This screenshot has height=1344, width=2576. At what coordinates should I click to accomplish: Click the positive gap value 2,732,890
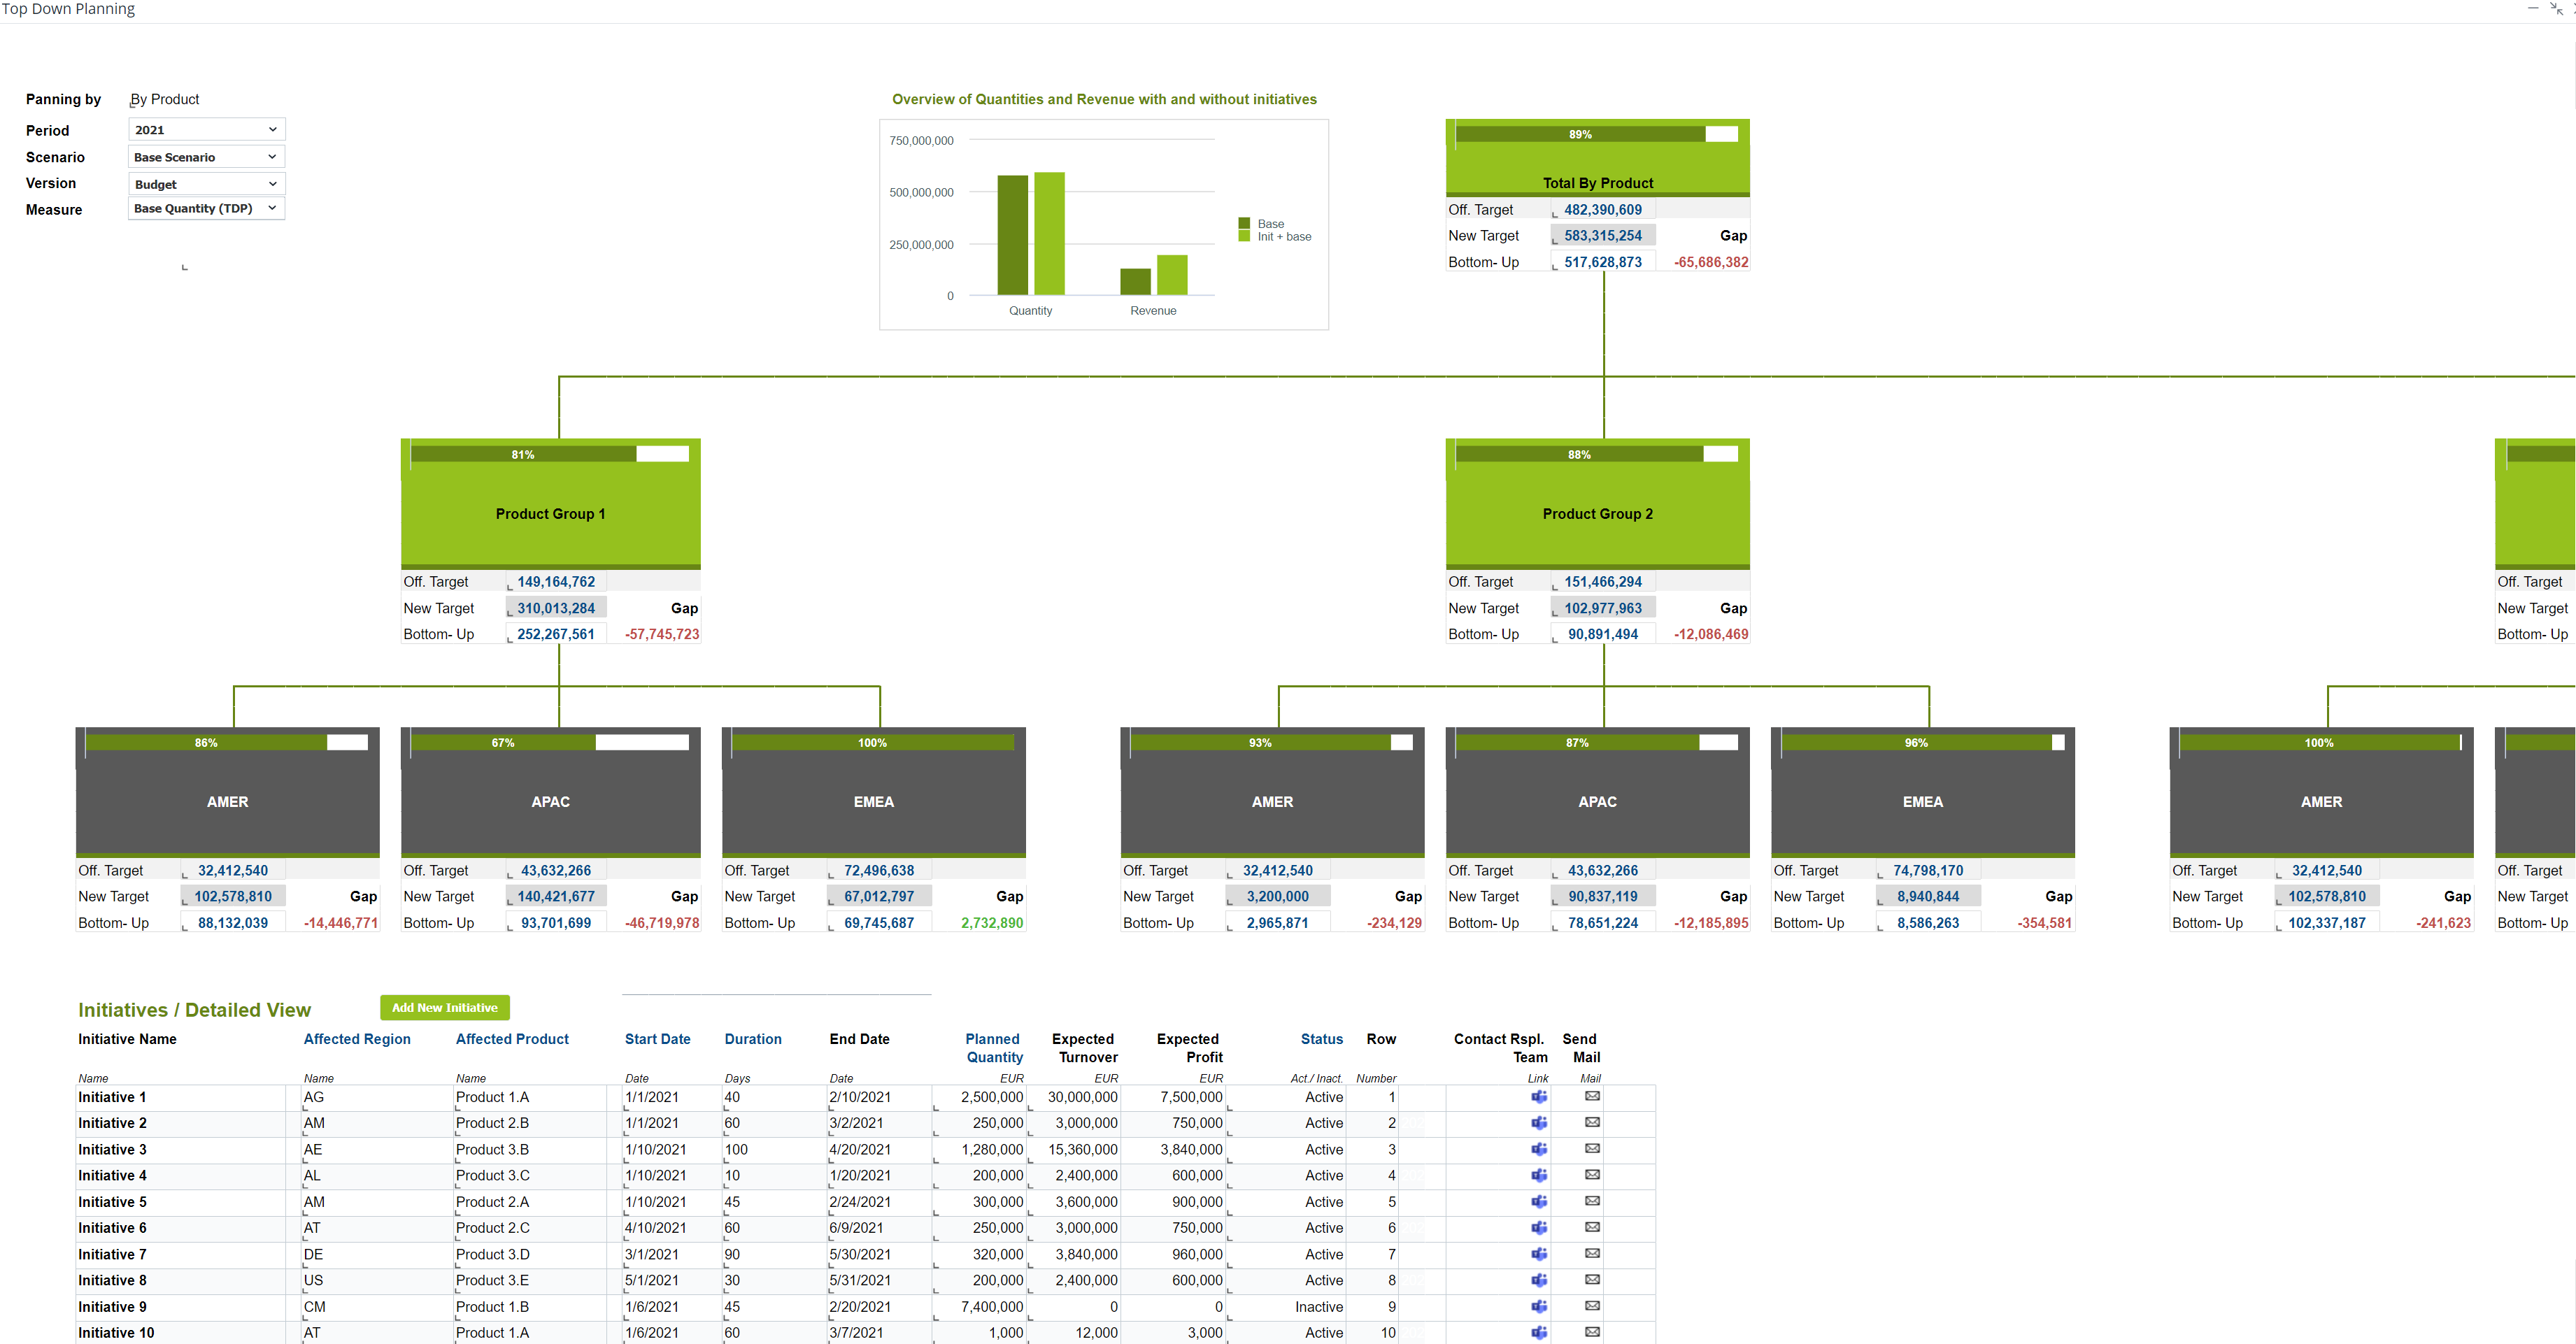click(x=992, y=923)
